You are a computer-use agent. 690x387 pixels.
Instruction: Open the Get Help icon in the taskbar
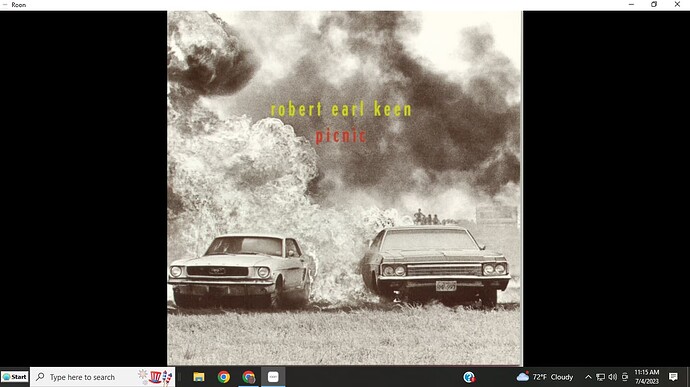coord(469,377)
